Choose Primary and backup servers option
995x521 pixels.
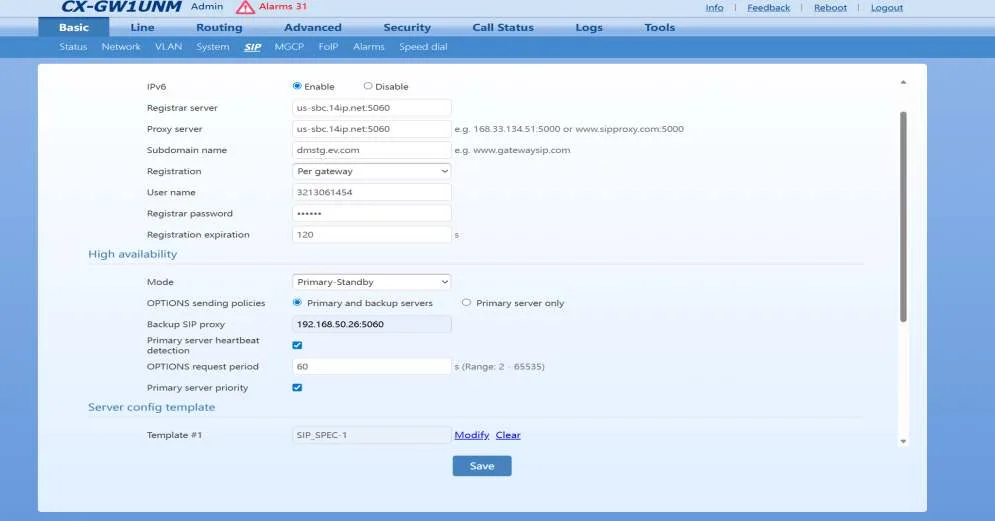(x=297, y=303)
